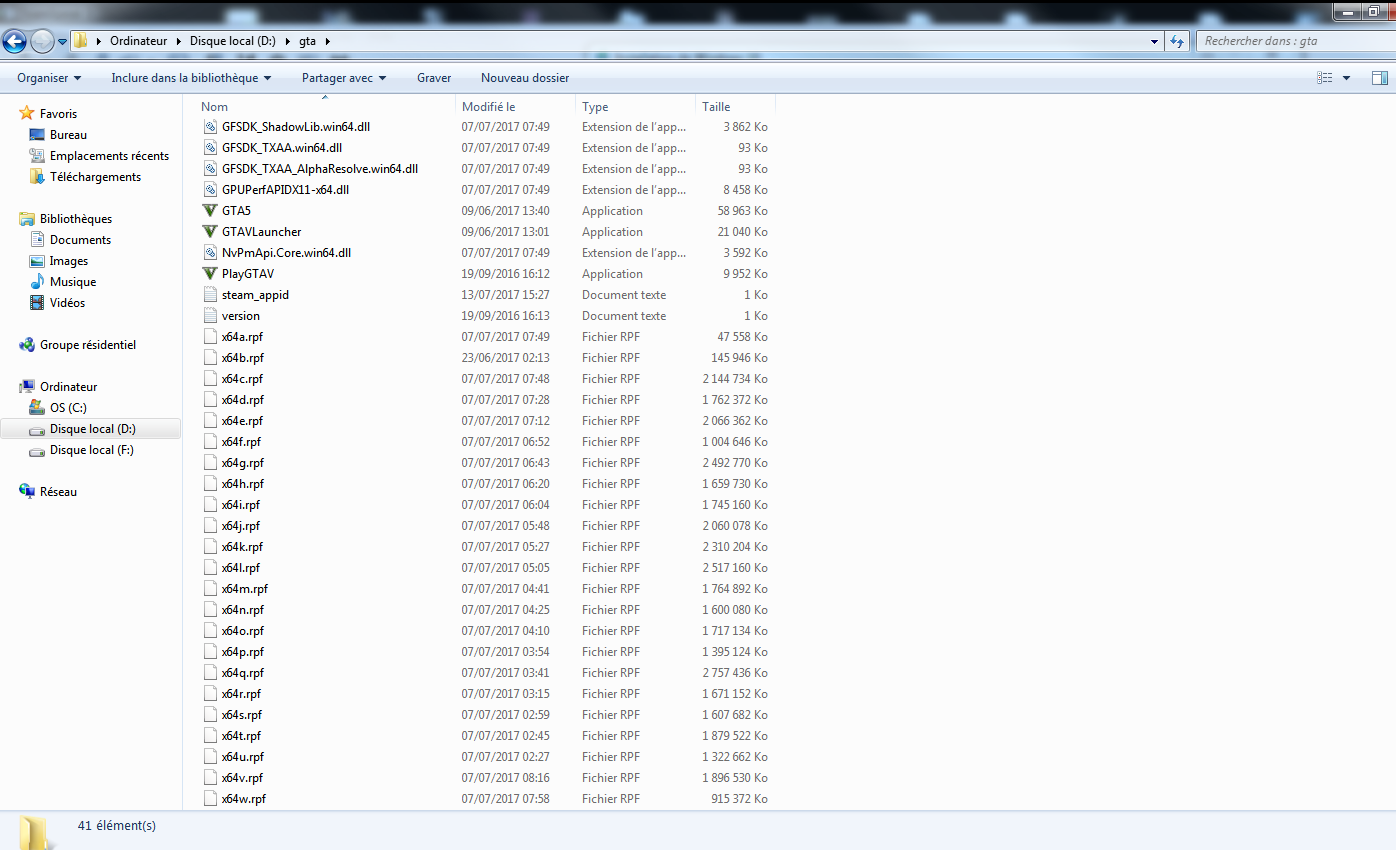
Task: Click the Réseau network icon
Action: click(x=27, y=492)
